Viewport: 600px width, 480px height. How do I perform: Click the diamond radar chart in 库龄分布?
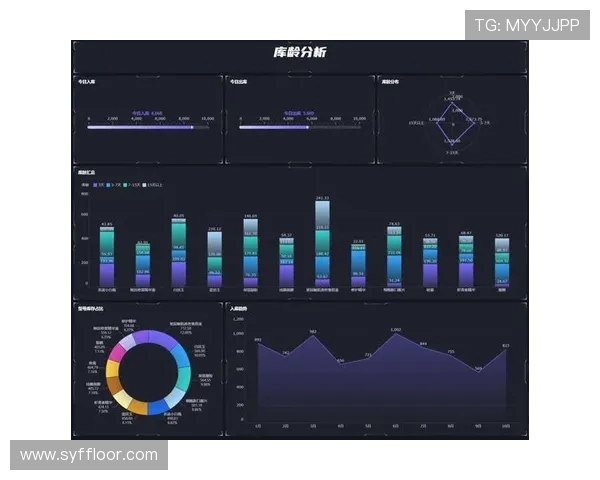tap(452, 124)
